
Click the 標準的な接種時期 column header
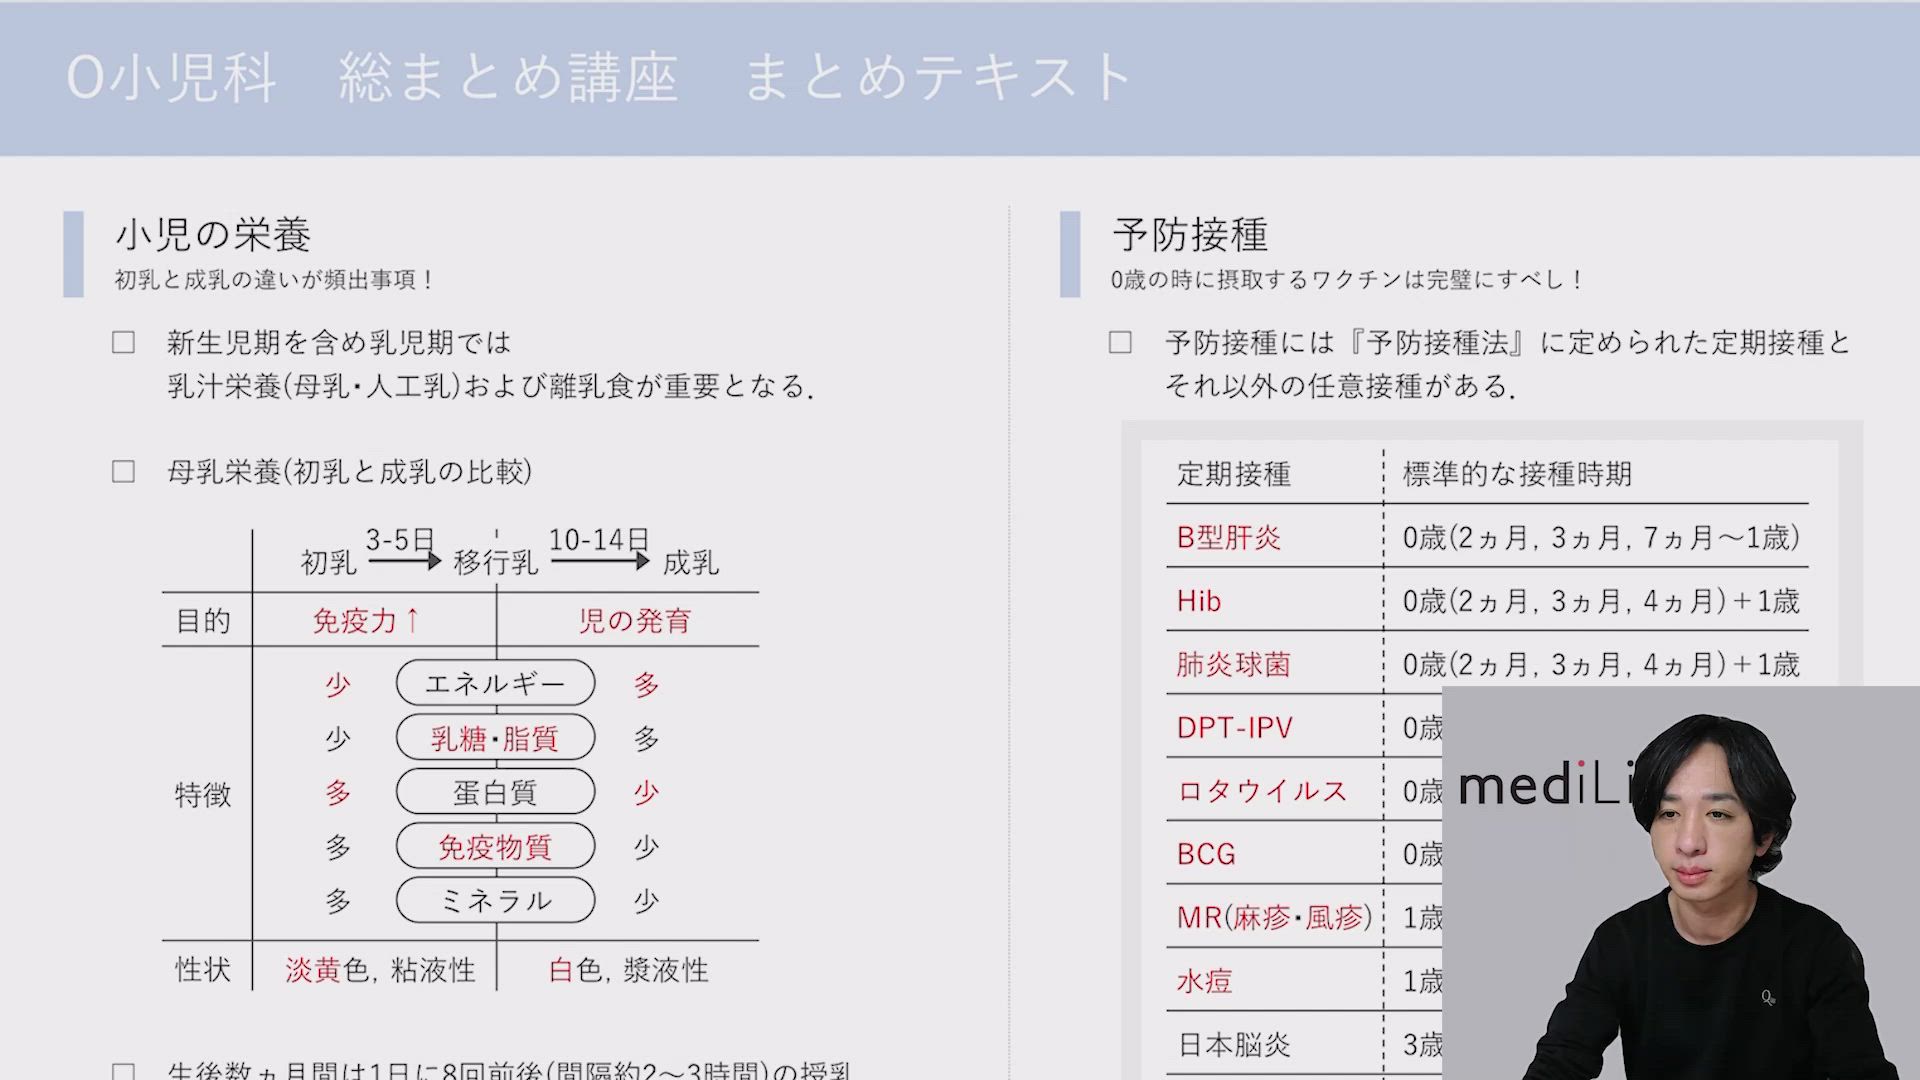click(x=1516, y=474)
